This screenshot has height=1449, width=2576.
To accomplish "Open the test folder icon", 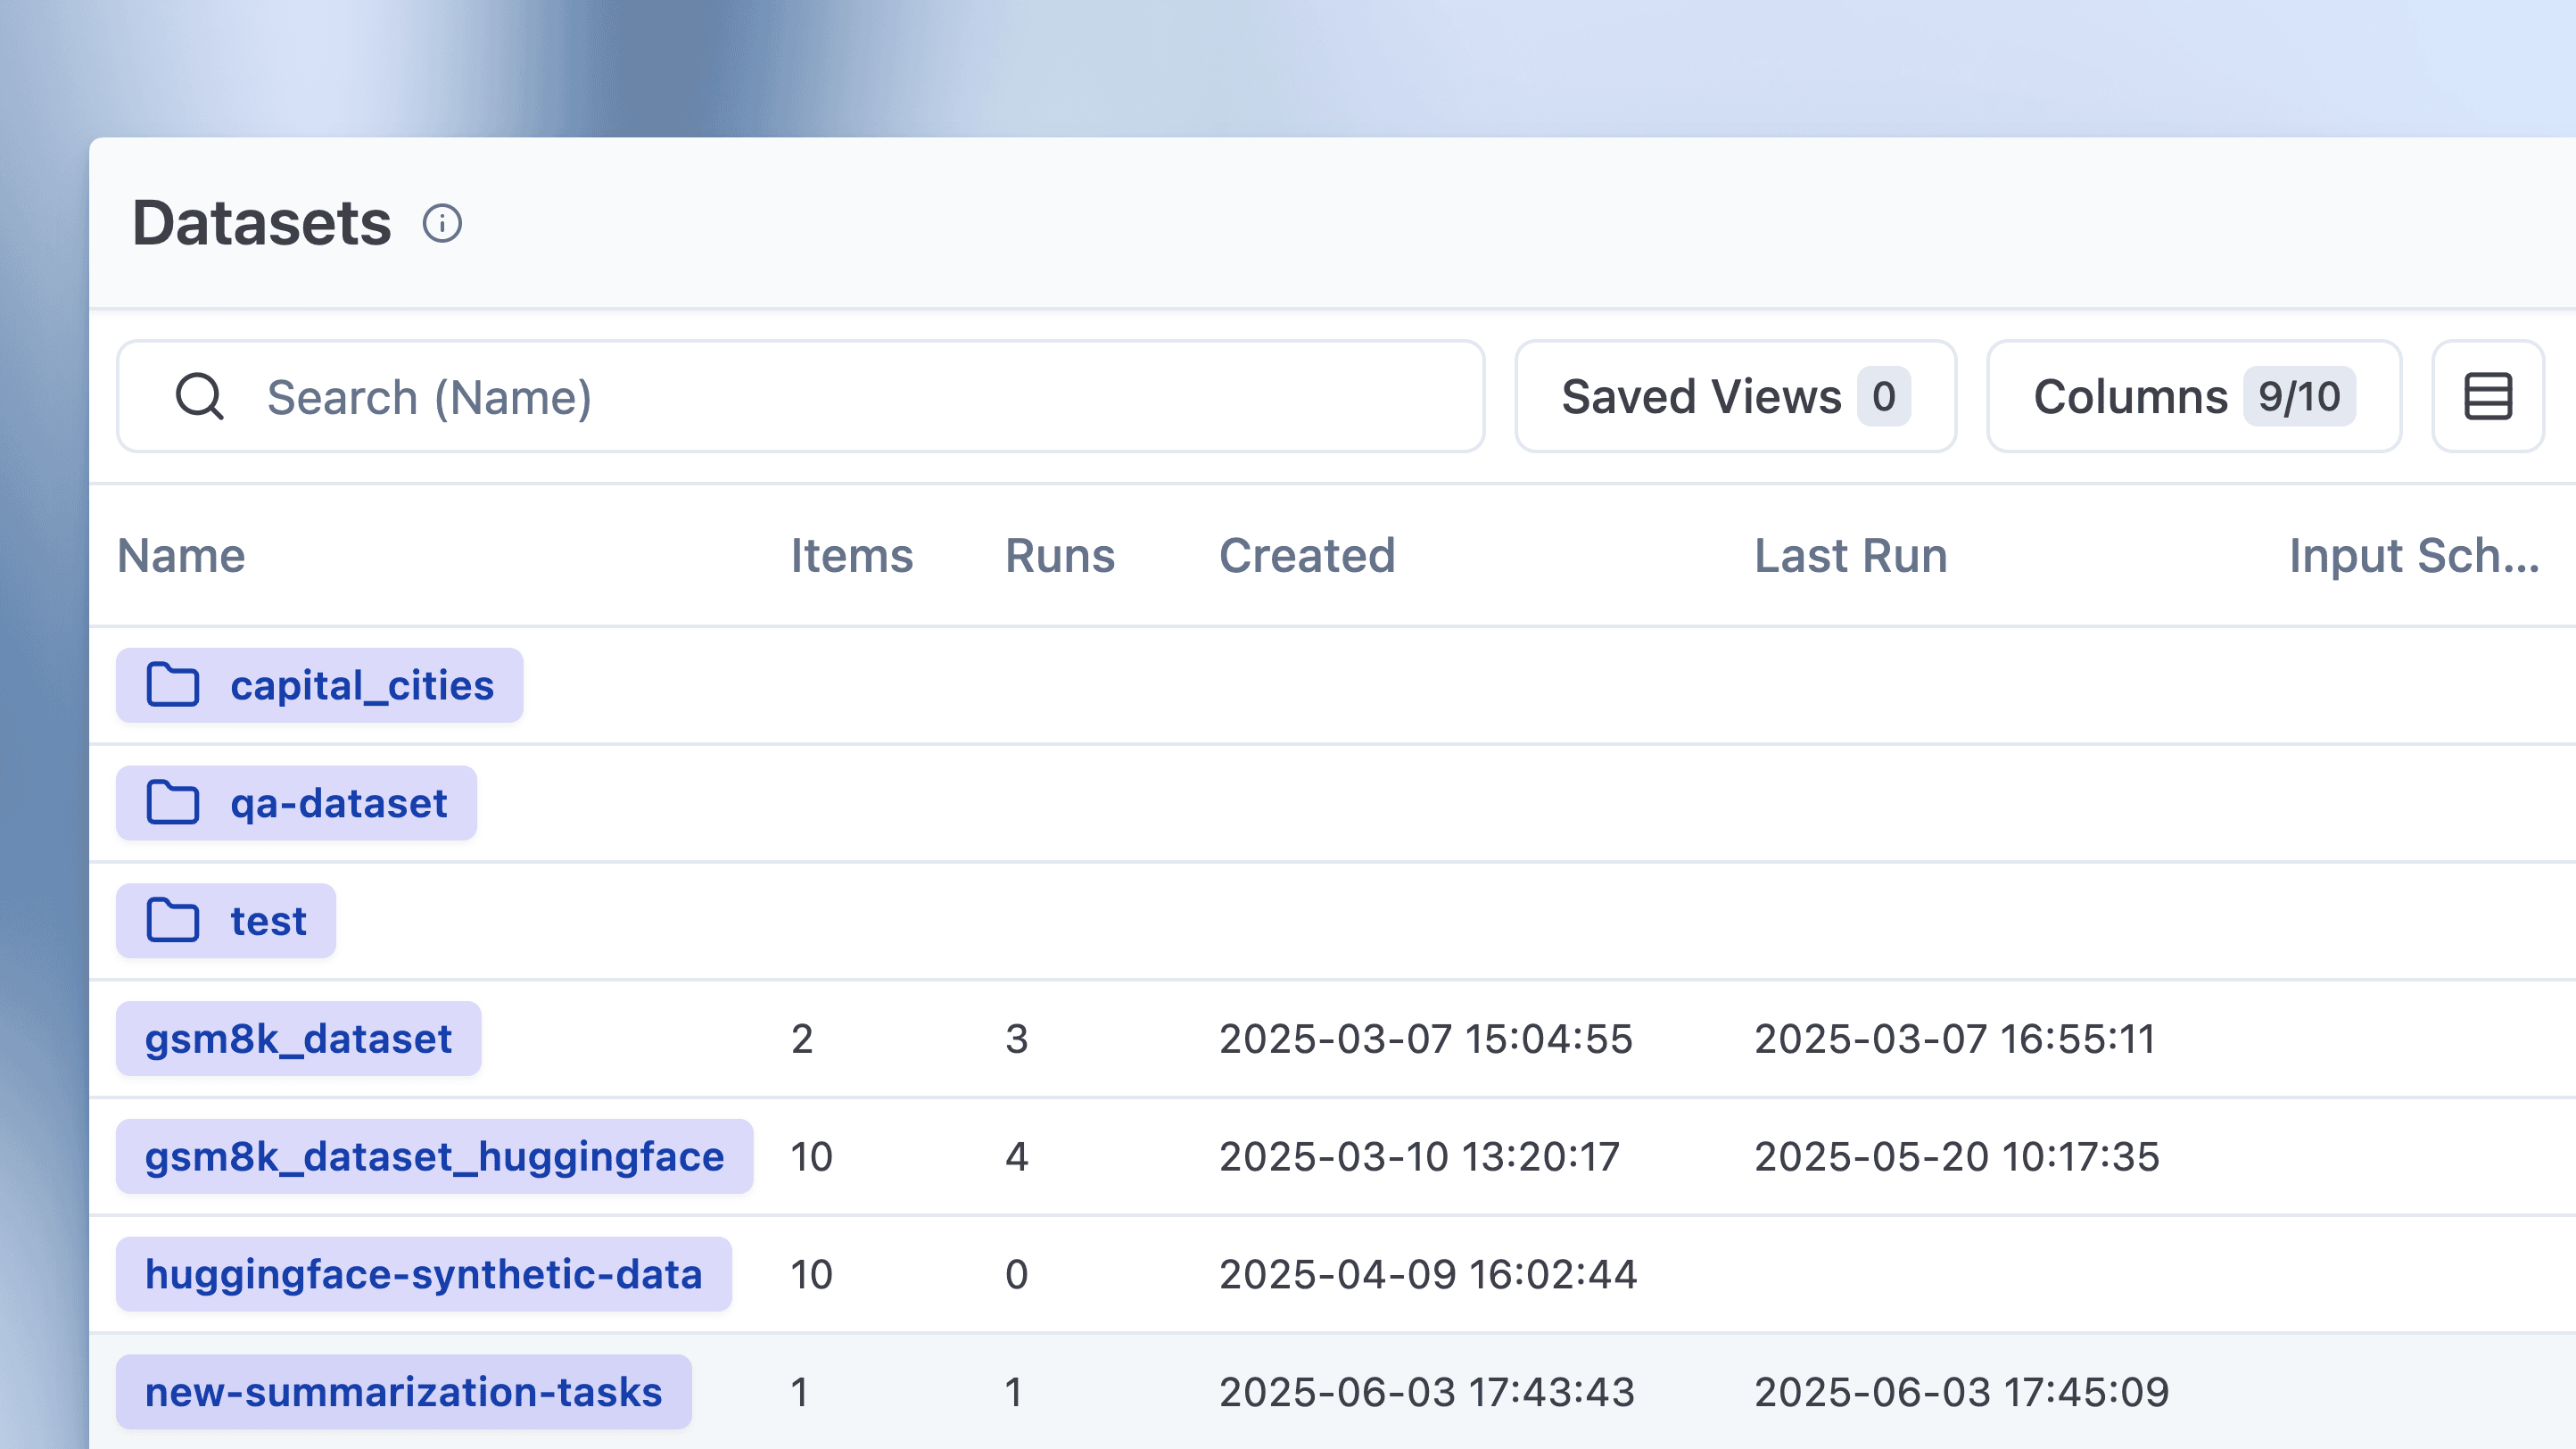I will [174, 921].
